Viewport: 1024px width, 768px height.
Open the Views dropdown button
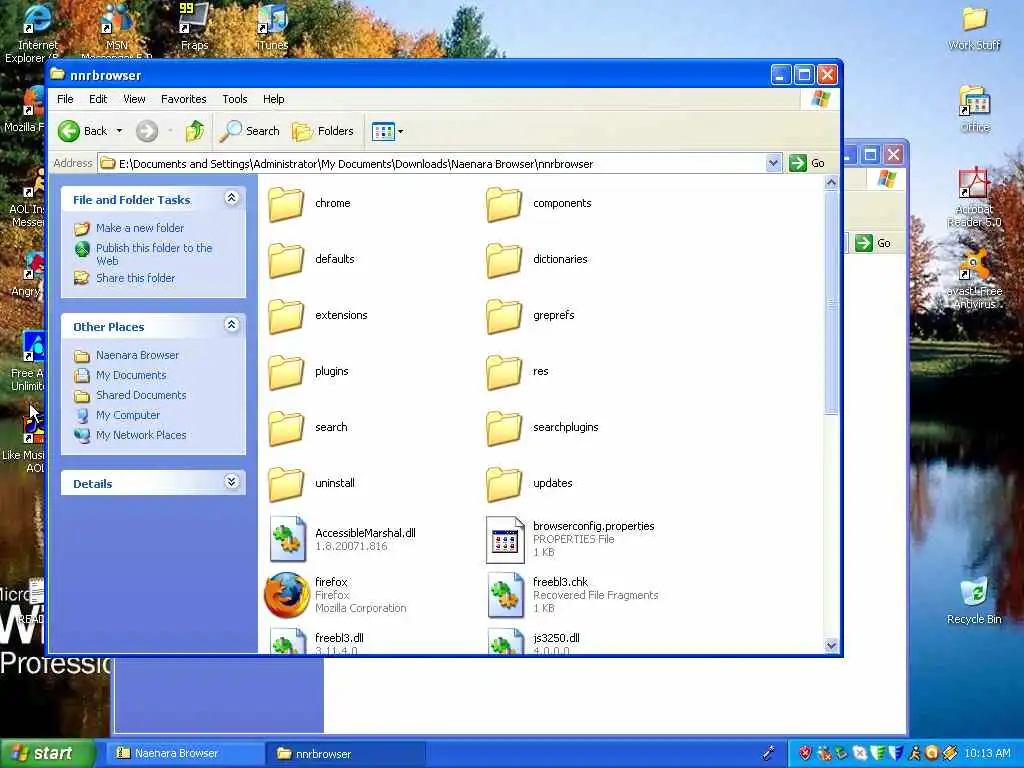(x=387, y=131)
